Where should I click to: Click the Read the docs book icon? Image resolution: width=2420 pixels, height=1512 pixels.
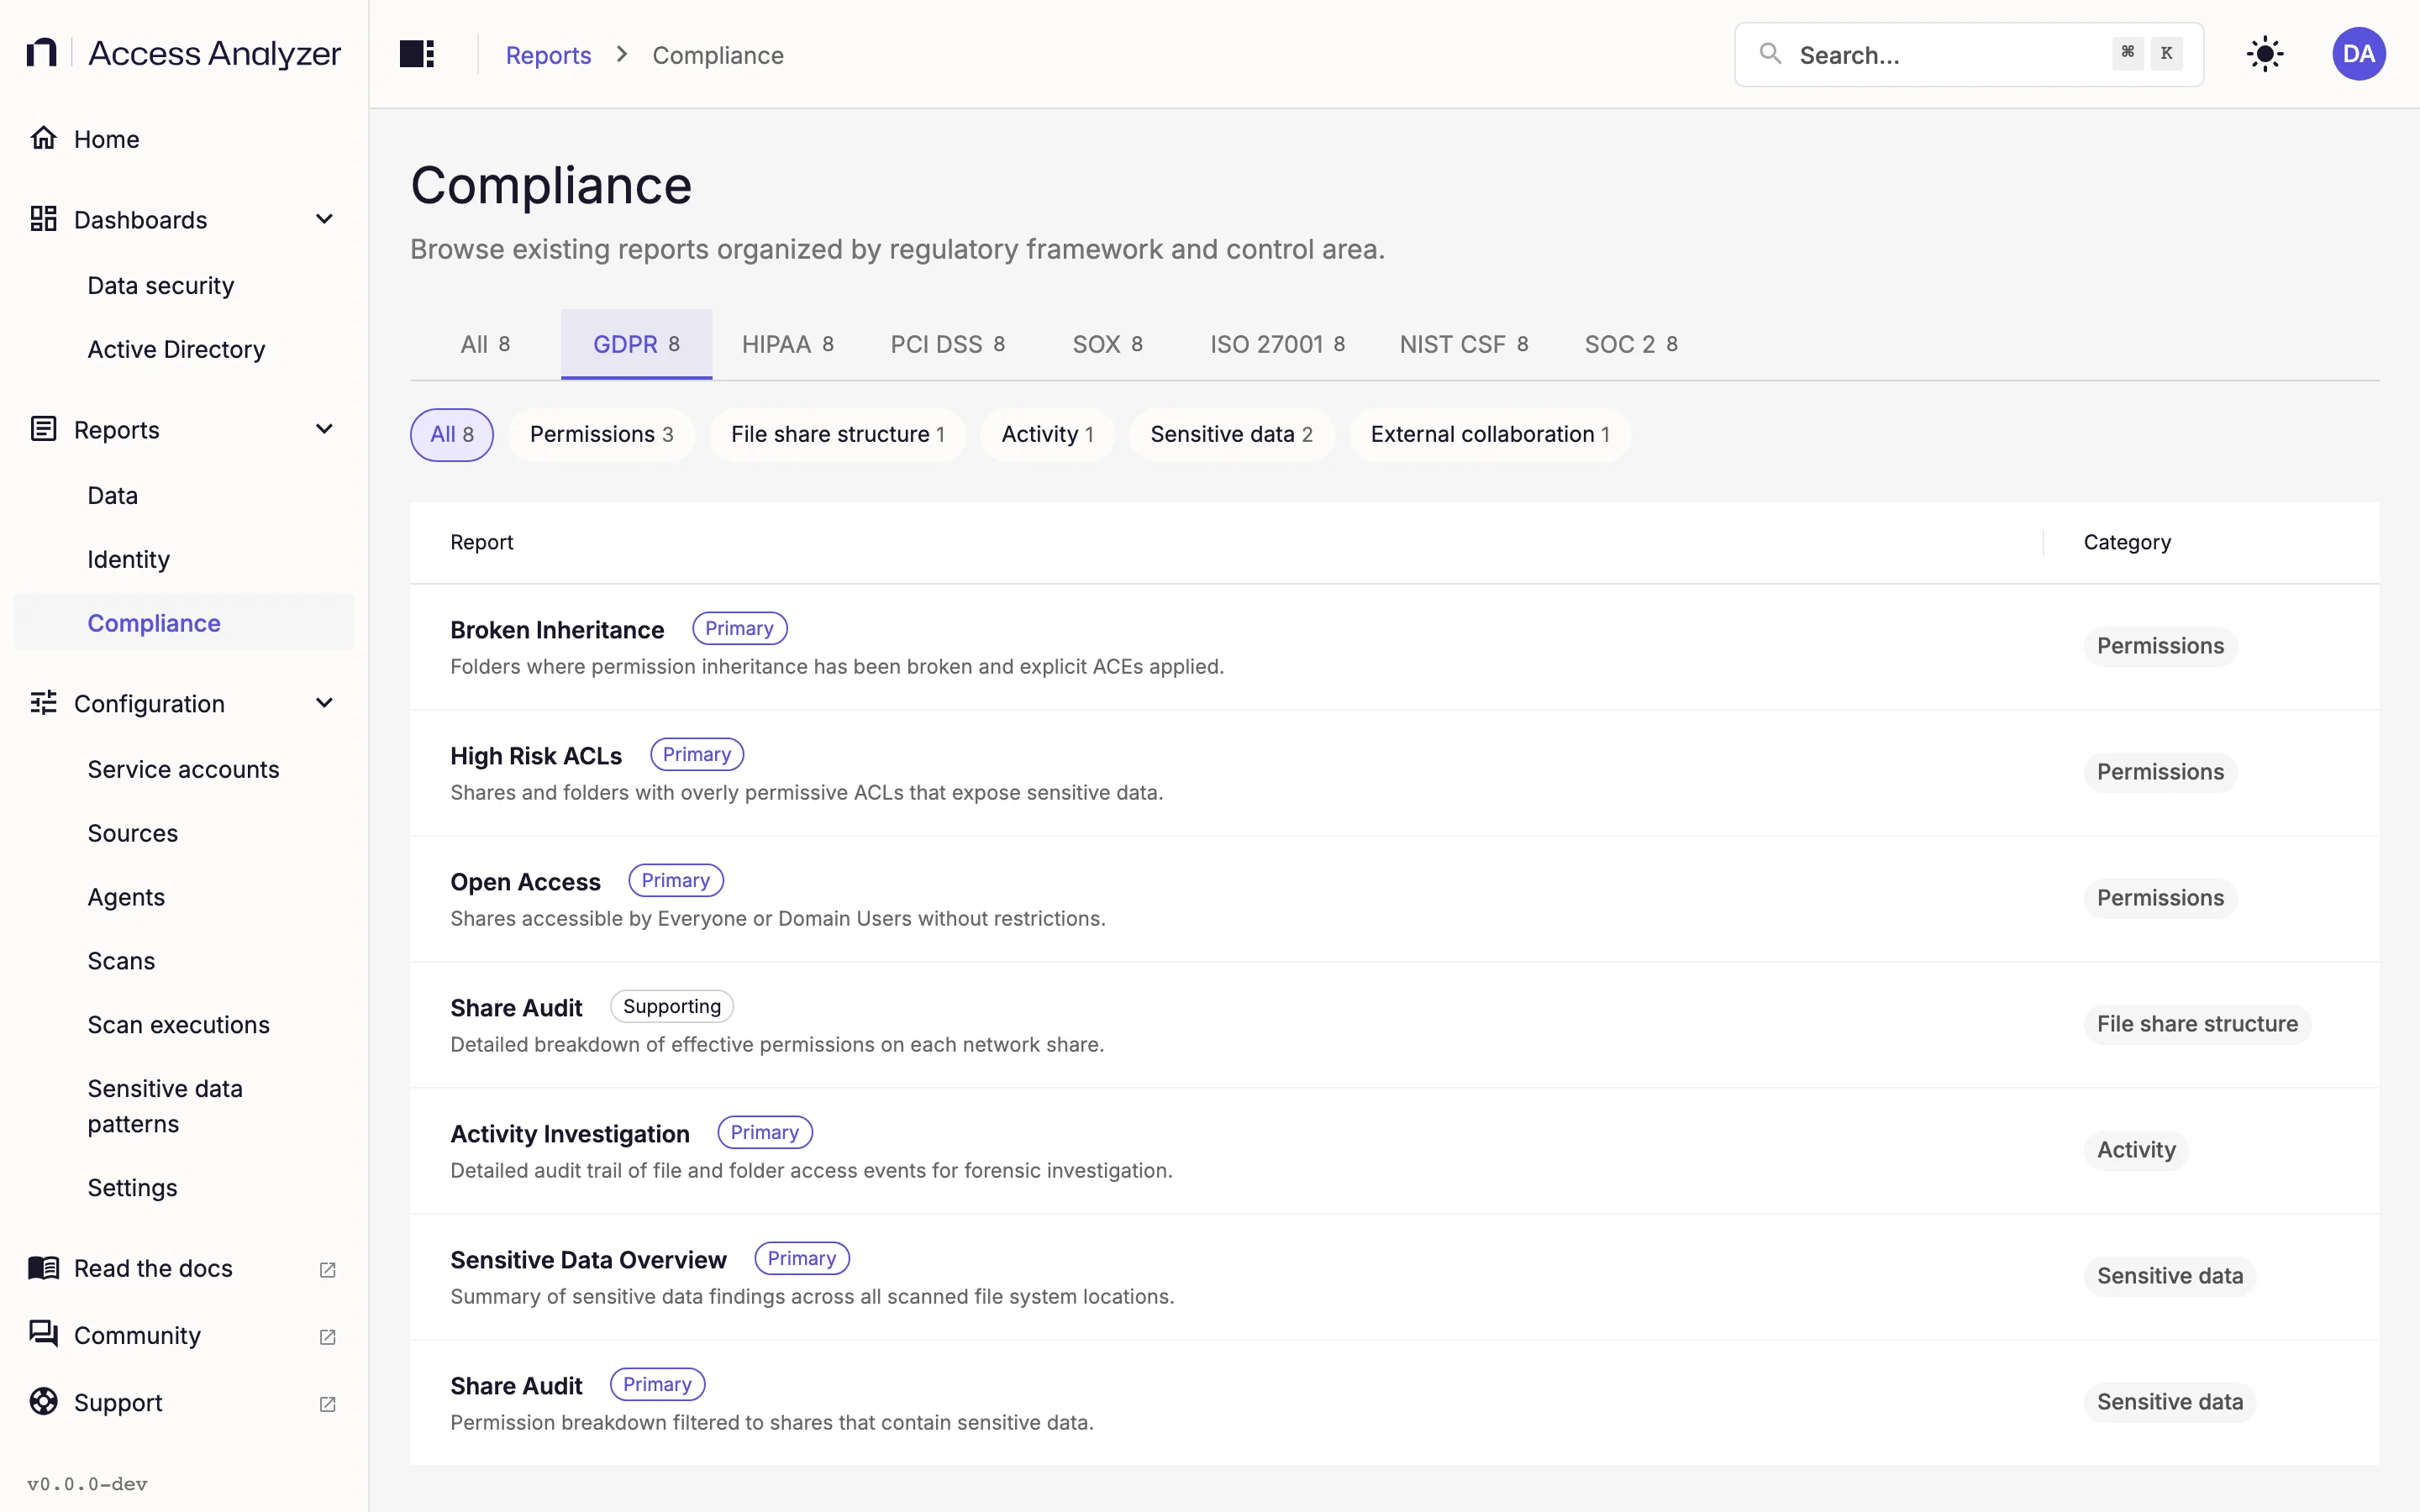click(43, 1268)
